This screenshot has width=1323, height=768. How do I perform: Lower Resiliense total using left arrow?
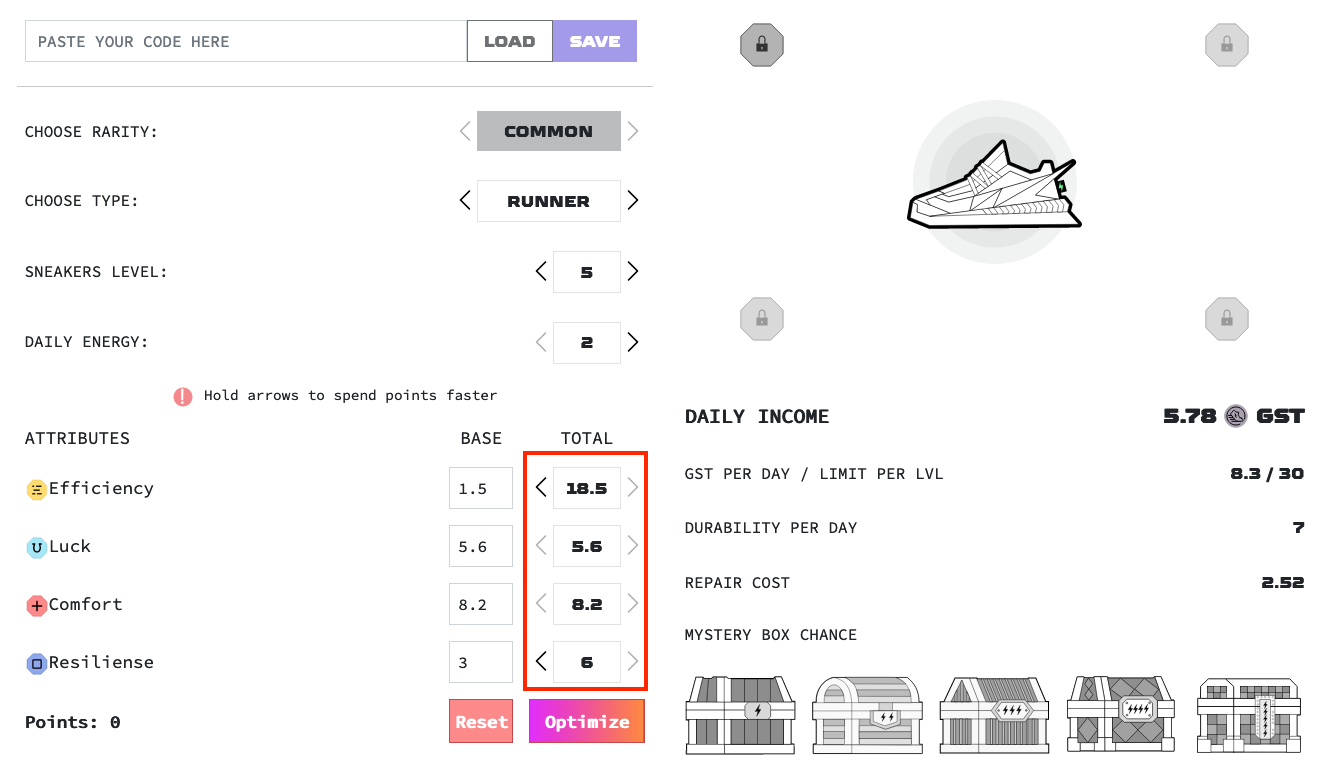[x=540, y=661]
